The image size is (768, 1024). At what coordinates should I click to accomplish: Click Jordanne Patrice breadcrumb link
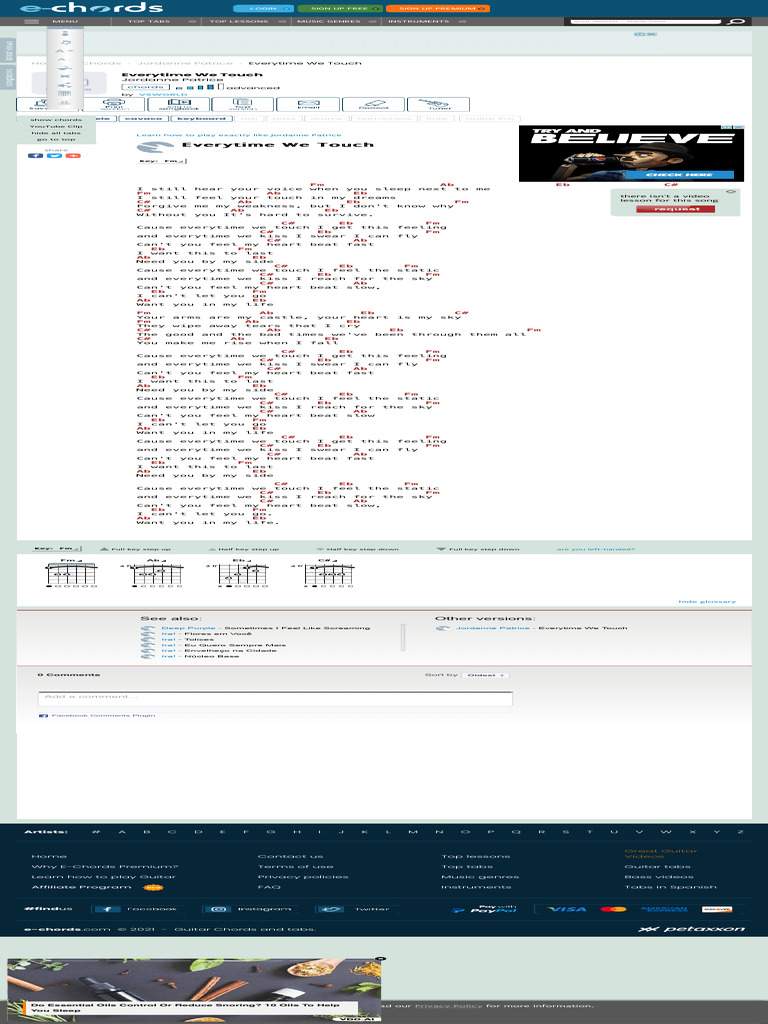185,63
